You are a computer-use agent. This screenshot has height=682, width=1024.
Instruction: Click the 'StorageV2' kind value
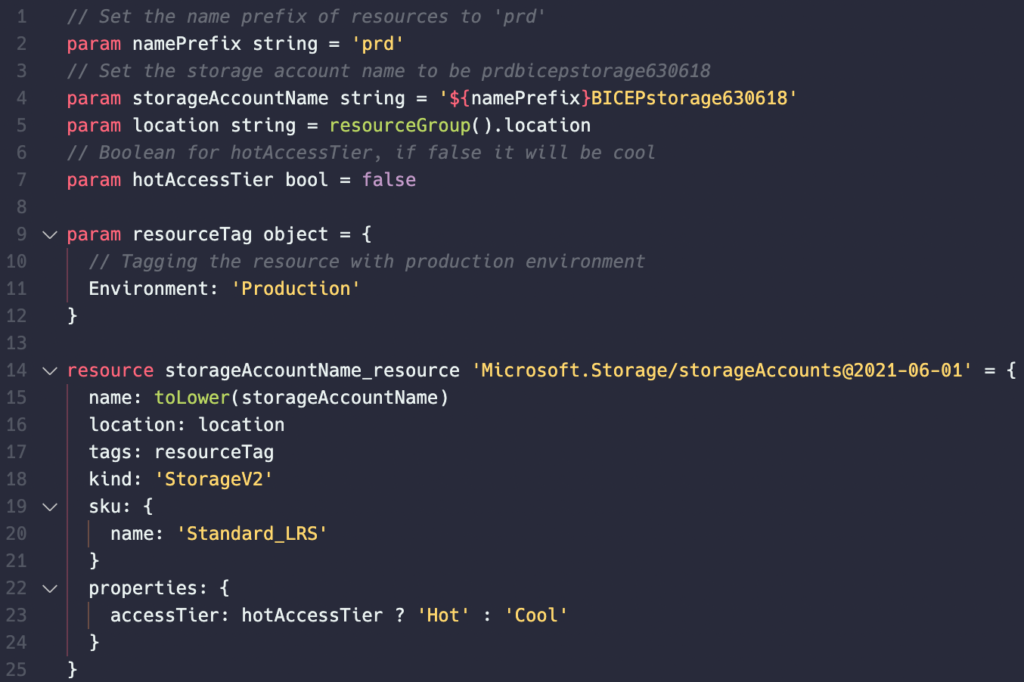tap(214, 479)
